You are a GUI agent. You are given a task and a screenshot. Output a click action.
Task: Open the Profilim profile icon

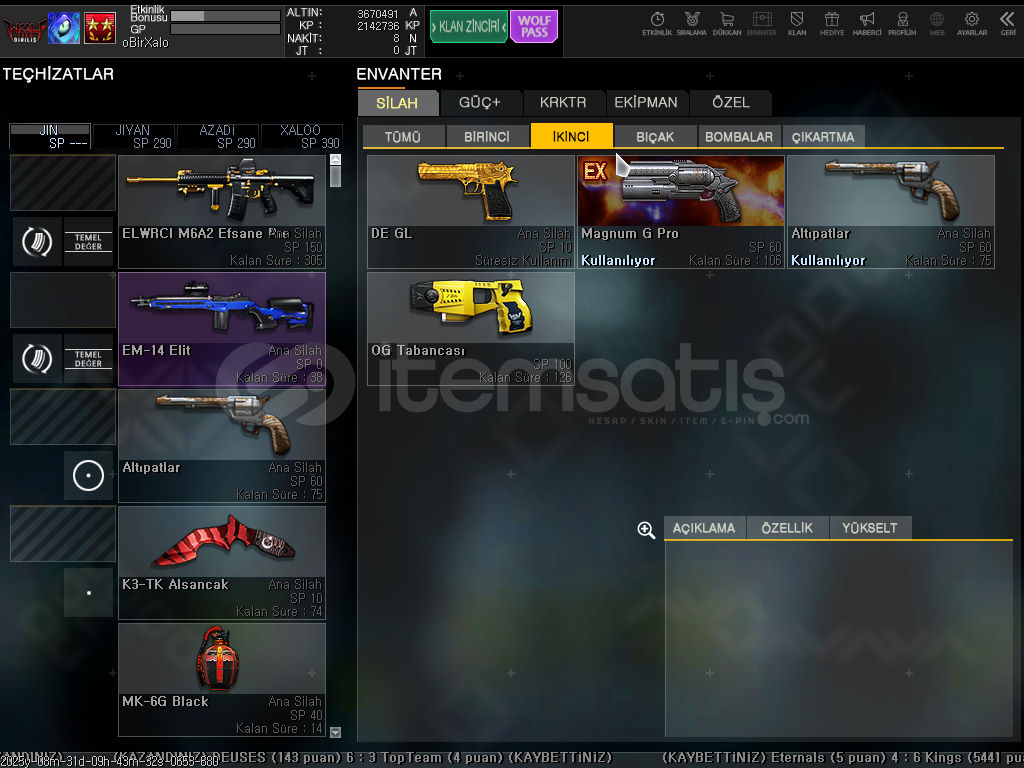pos(902,24)
